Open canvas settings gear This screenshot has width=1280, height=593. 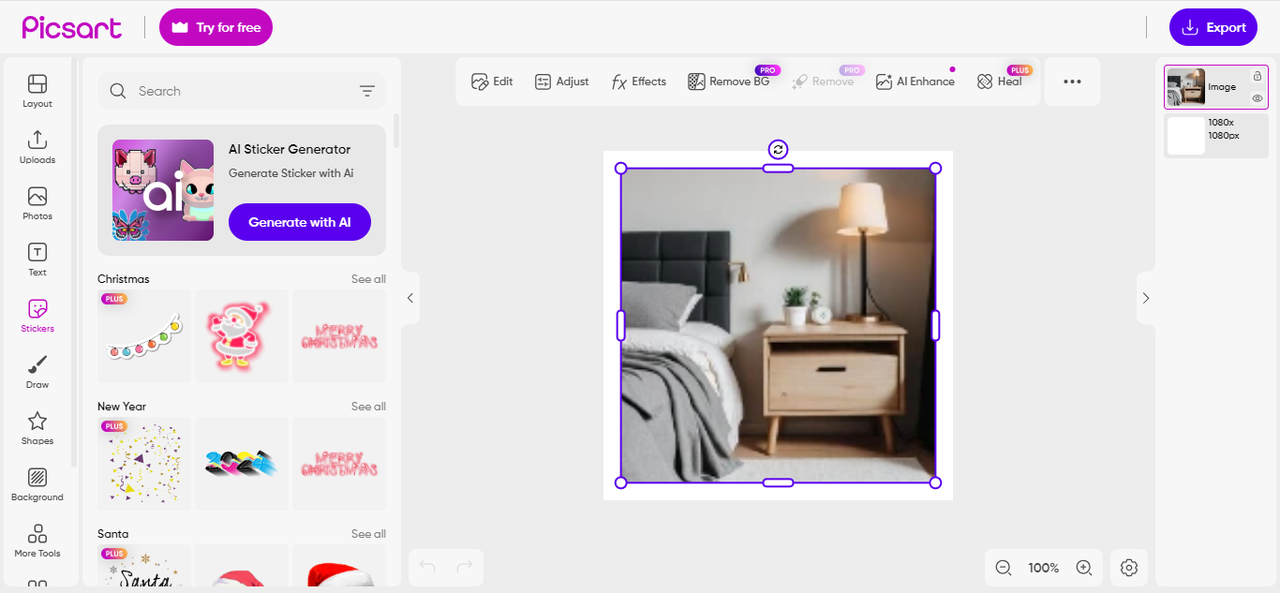1129,567
